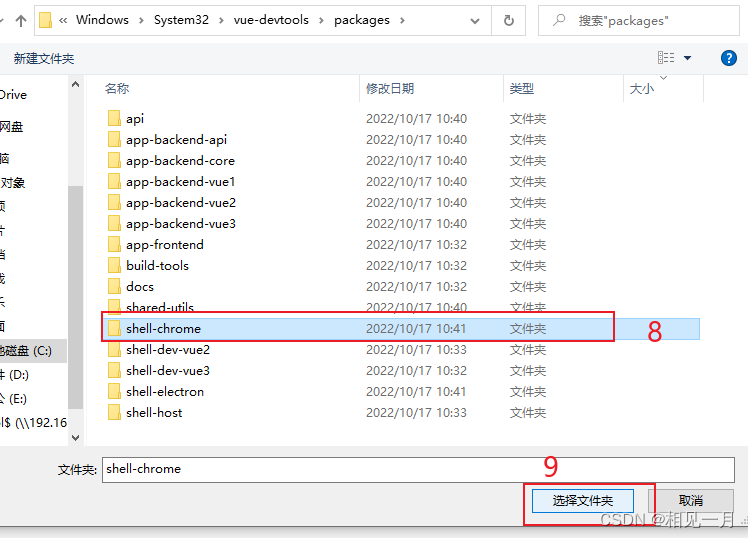
Task: Open the (E:) drive in sidebar
Action: (x=13, y=399)
